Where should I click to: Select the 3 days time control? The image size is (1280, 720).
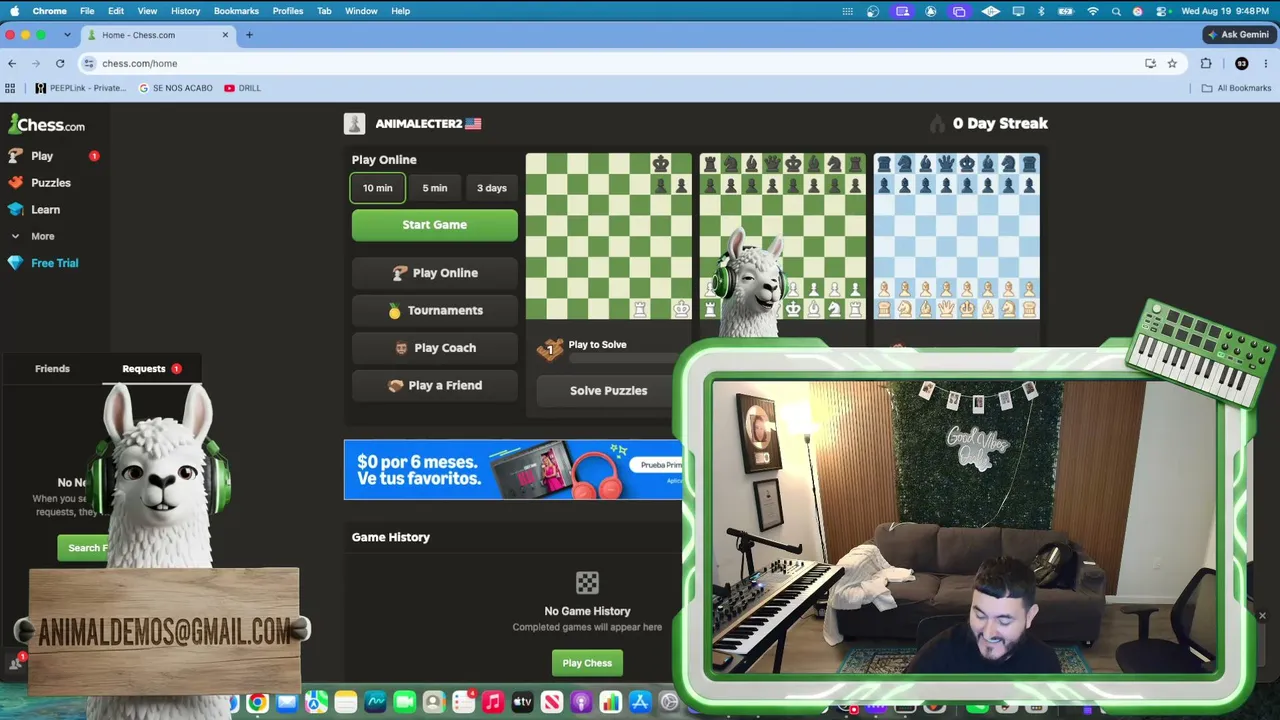[491, 188]
